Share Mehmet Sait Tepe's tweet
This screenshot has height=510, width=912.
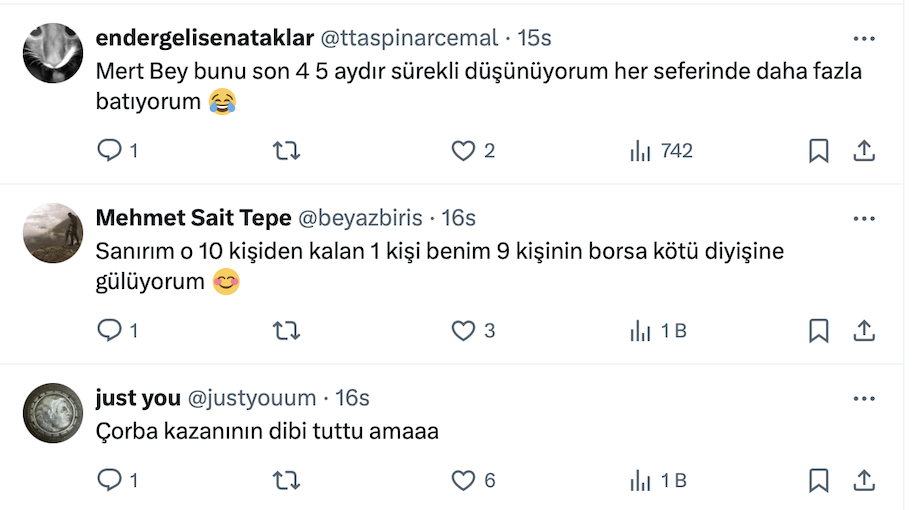864,330
